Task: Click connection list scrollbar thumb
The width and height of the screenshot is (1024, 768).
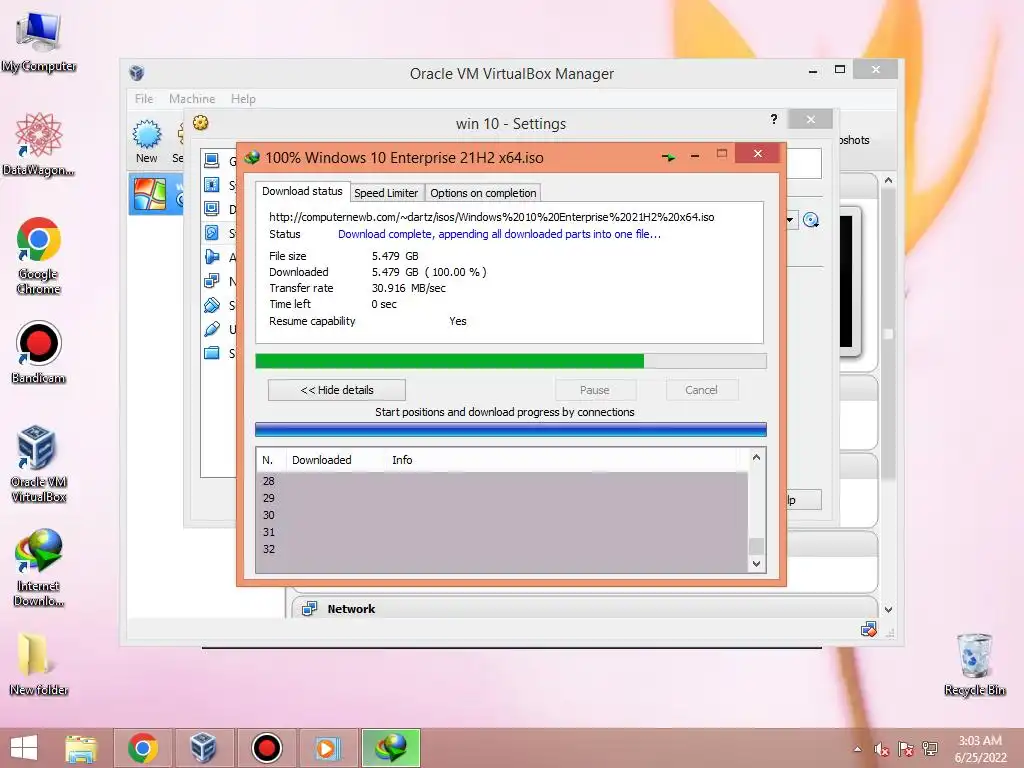Action: (756, 546)
